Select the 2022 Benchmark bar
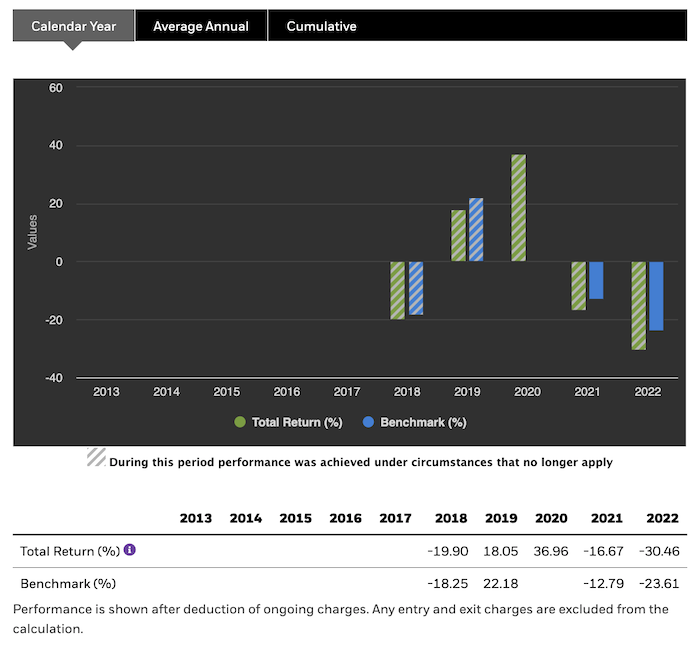This screenshot has height=647, width=700. click(x=656, y=296)
